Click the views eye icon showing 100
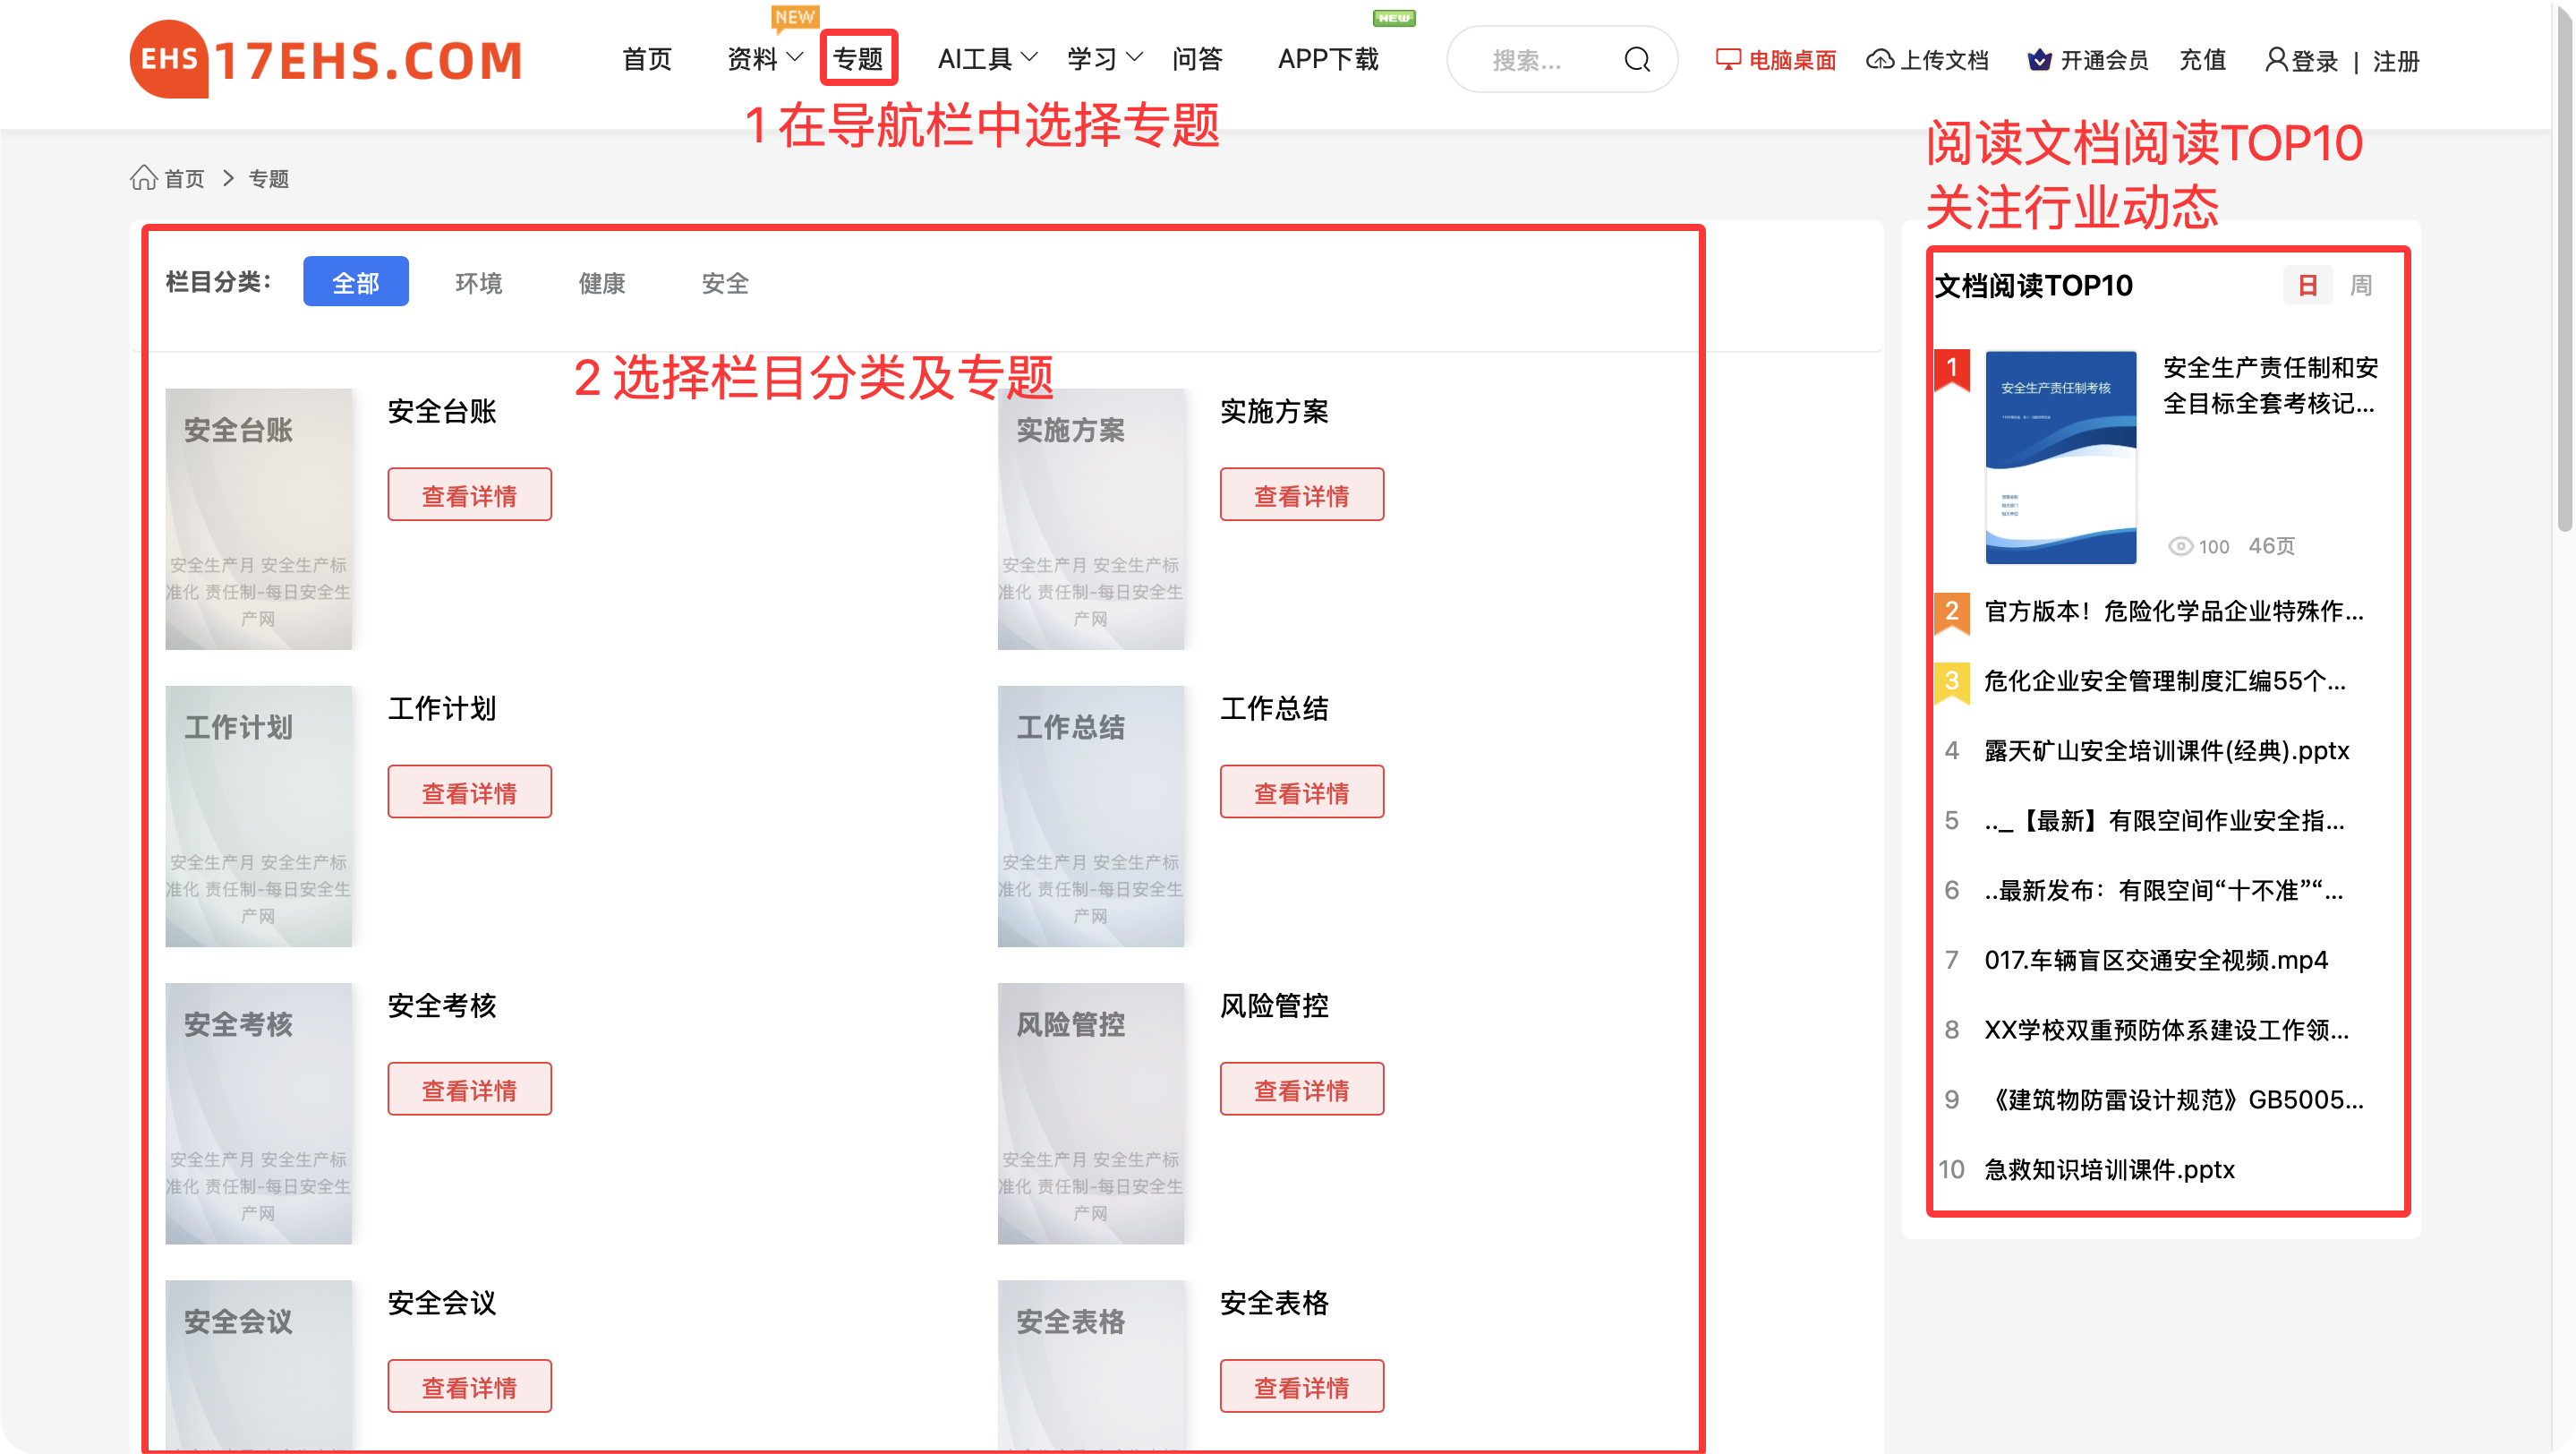 tap(2180, 546)
